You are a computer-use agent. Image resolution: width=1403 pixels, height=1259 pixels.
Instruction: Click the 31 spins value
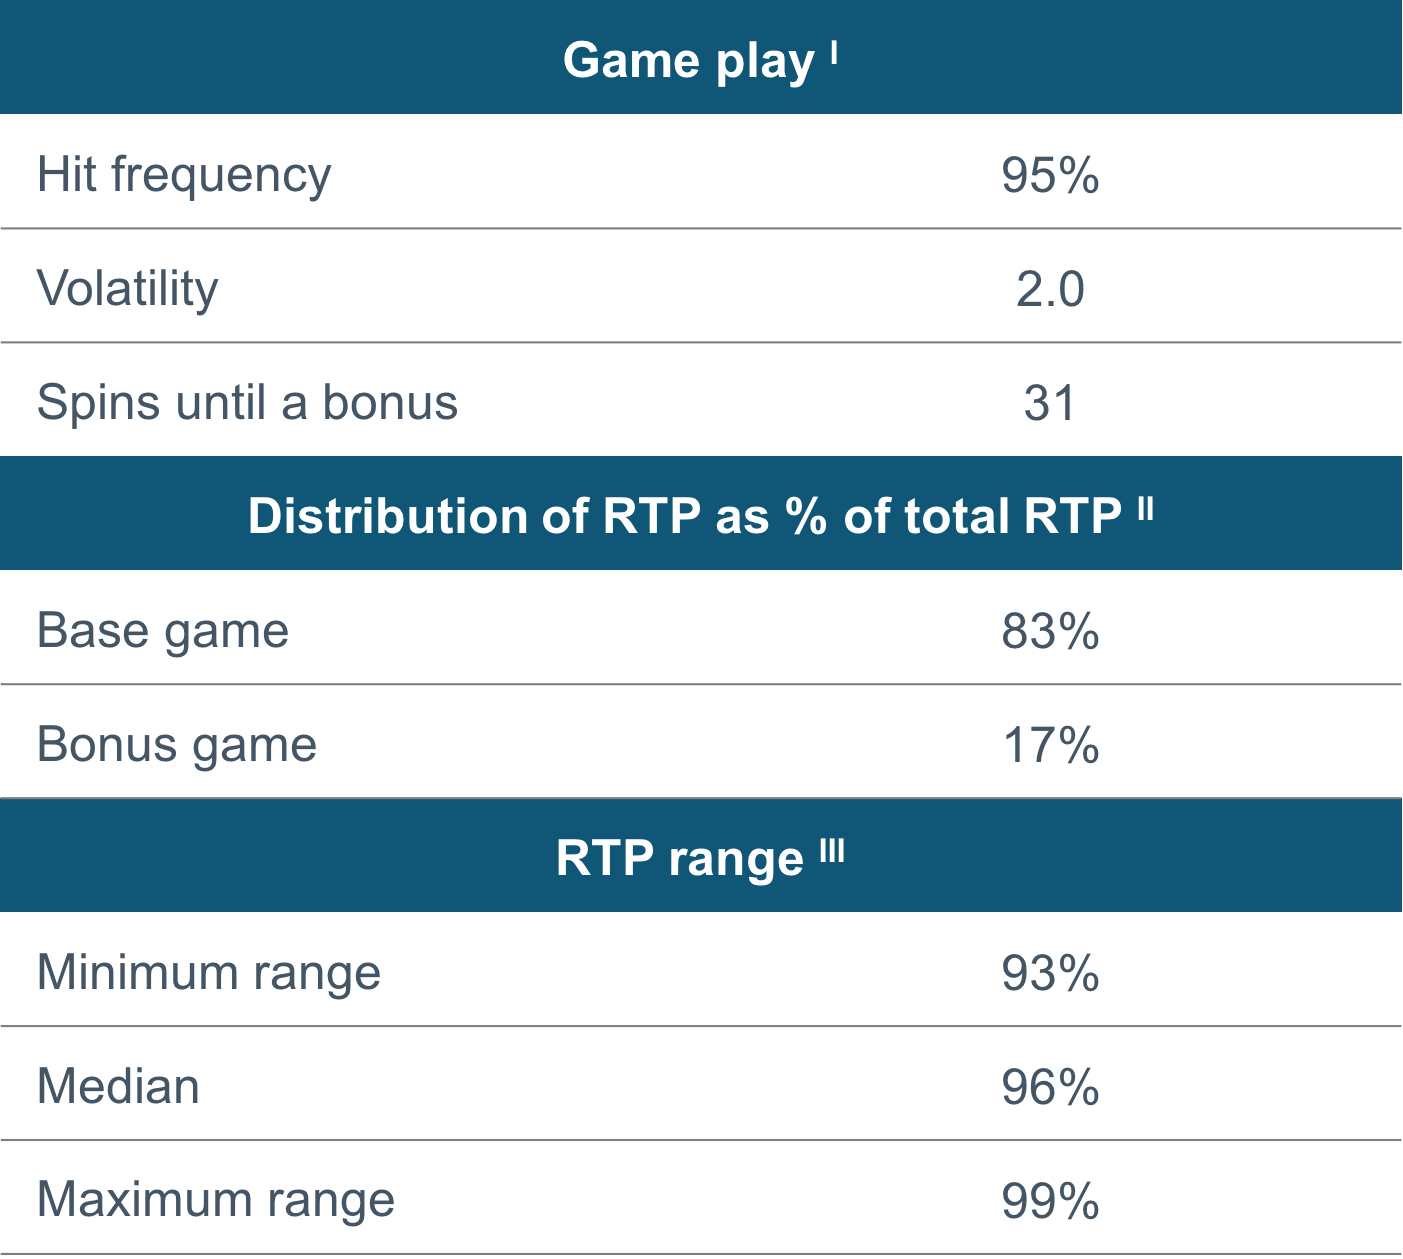(1050, 404)
